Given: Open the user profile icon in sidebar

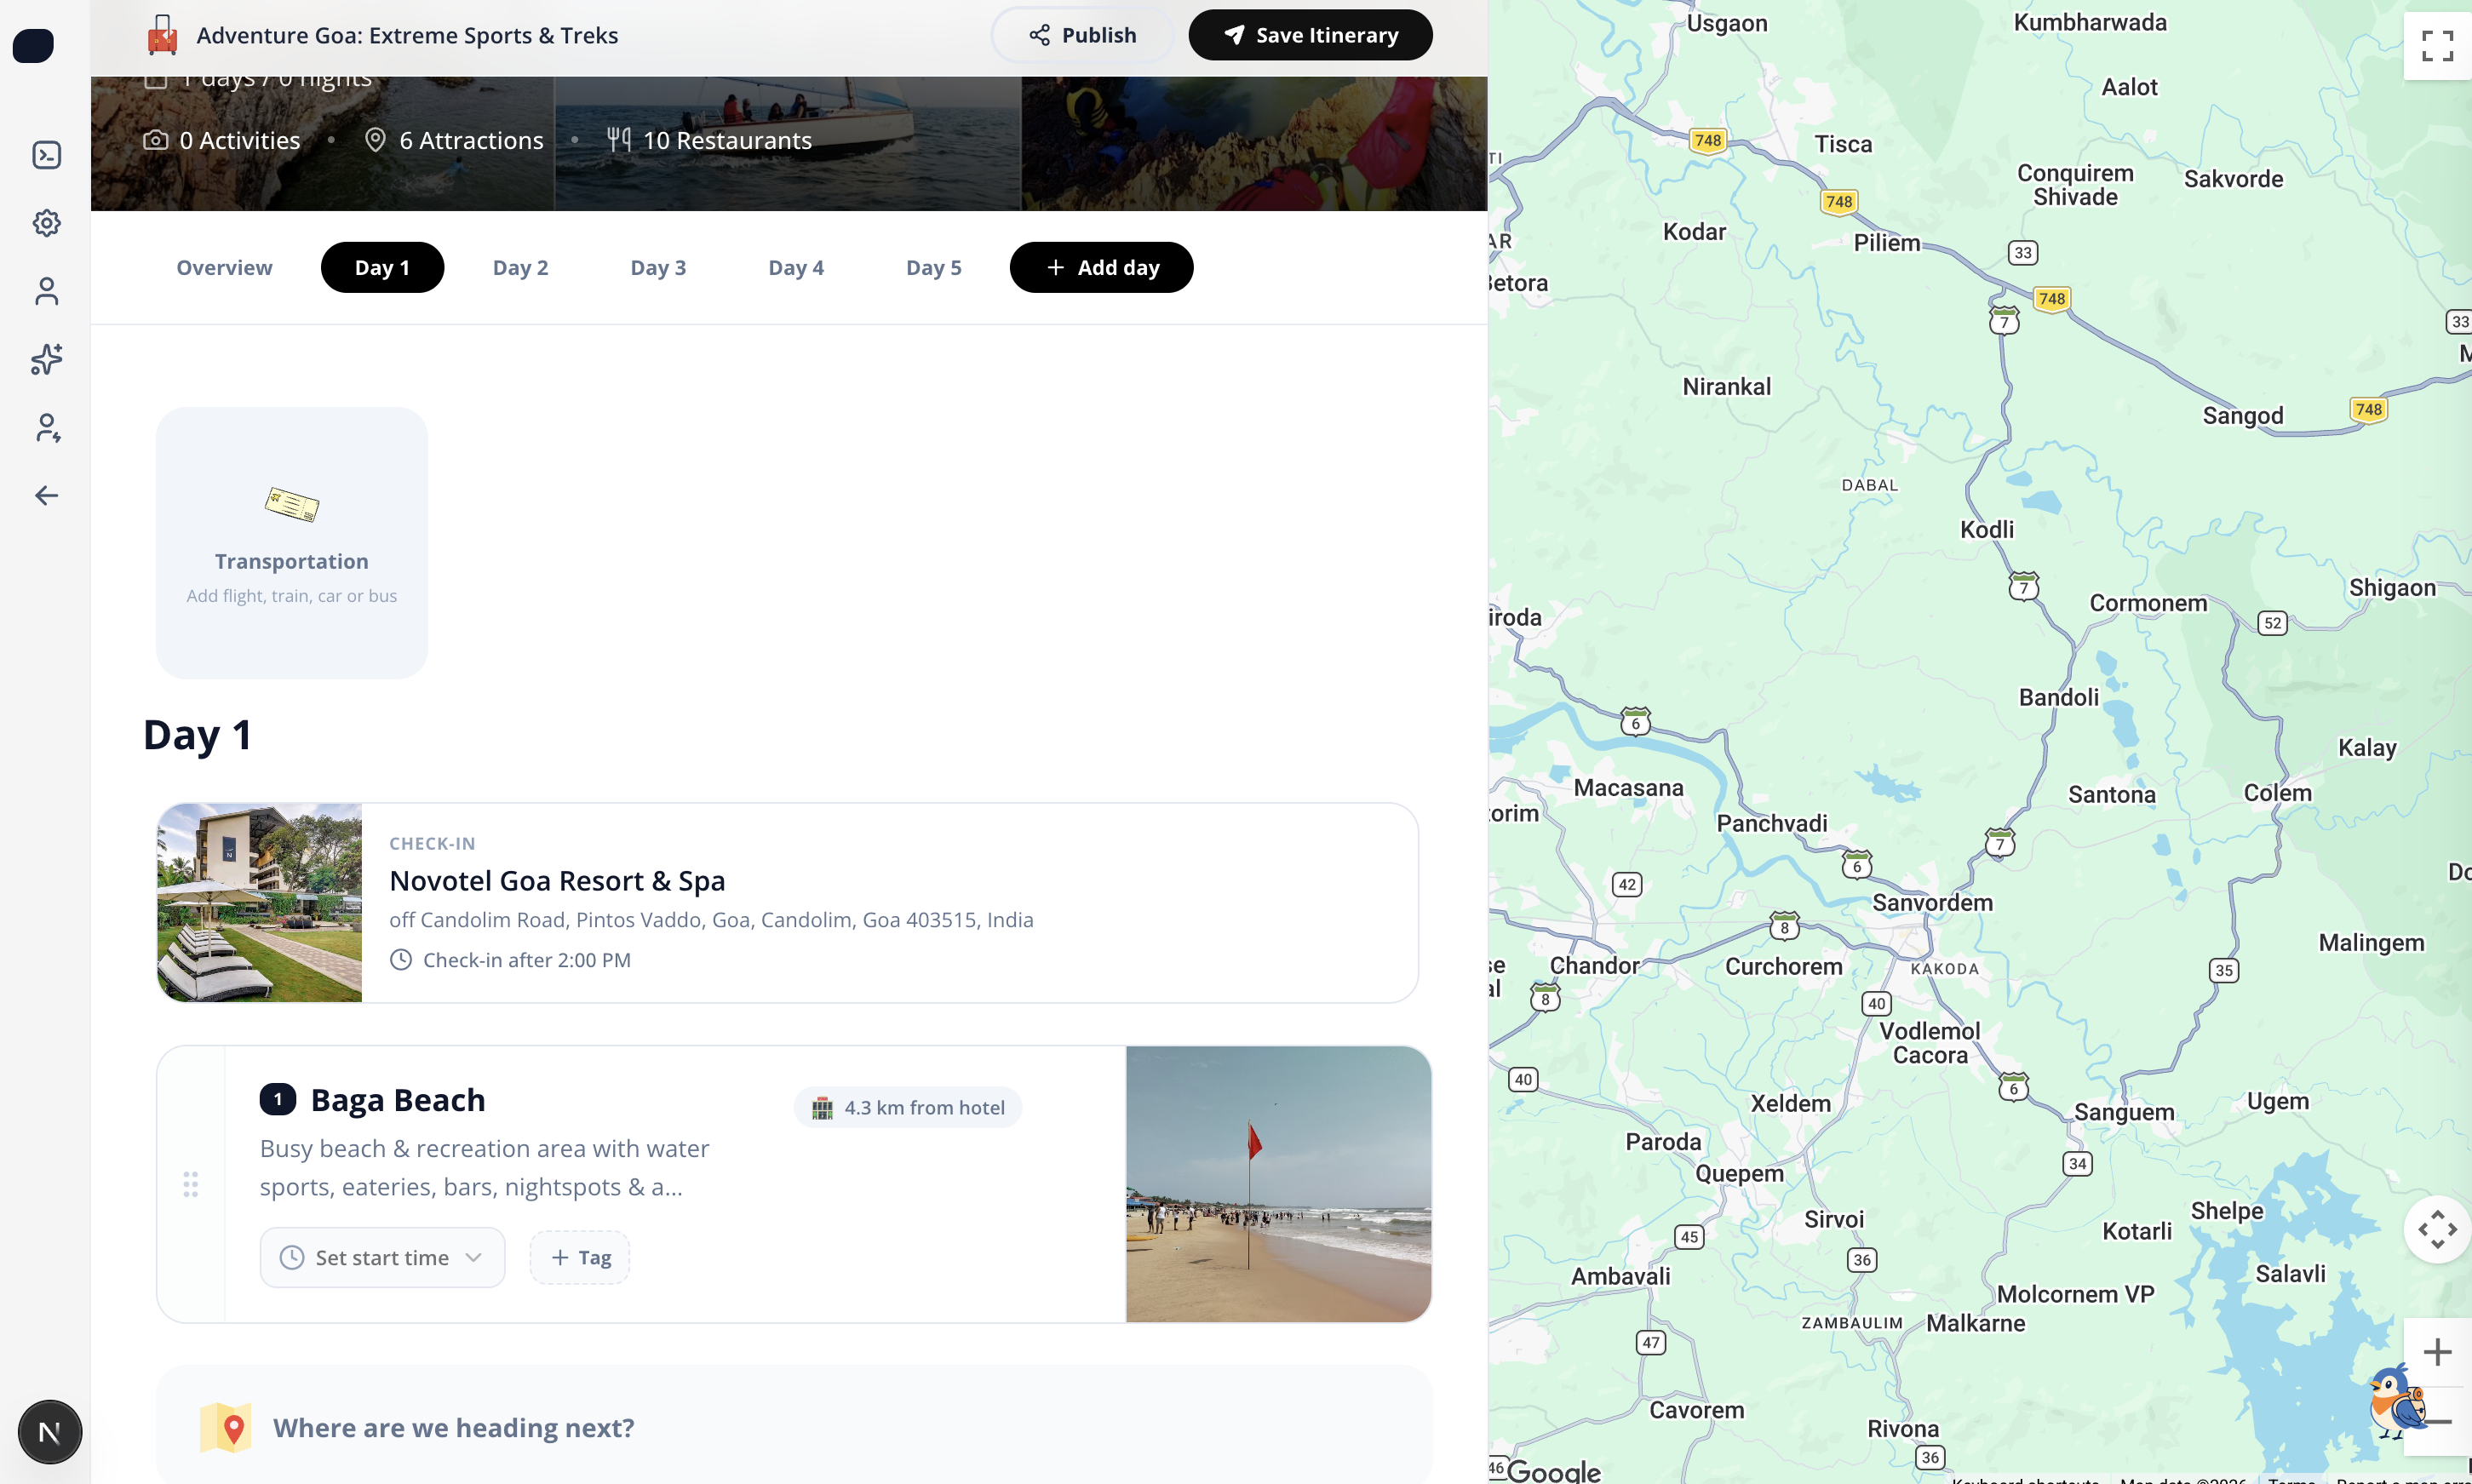Looking at the screenshot, I should coord(47,291).
